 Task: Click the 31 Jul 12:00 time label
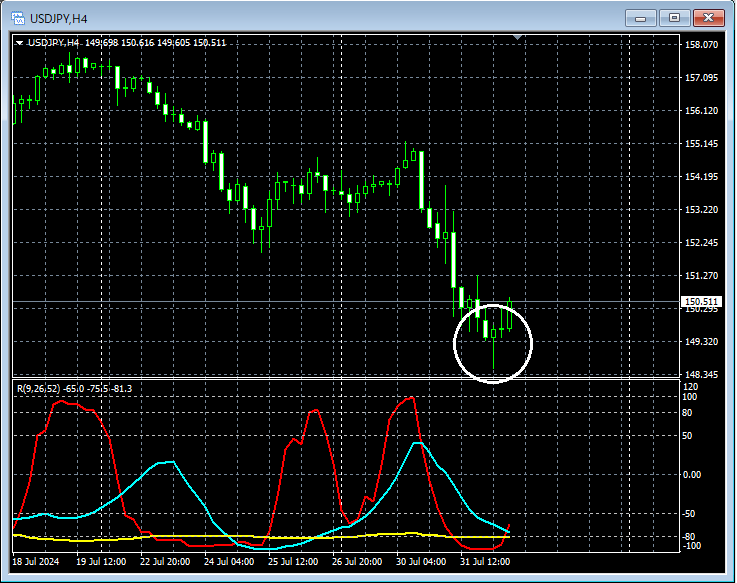[485, 562]
